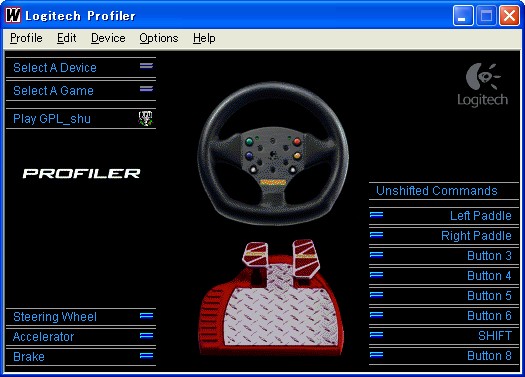The height and width of the screenshot is (377, 525).
Task: Click the green button on the wheel
Action: click(x=249, y=142)
